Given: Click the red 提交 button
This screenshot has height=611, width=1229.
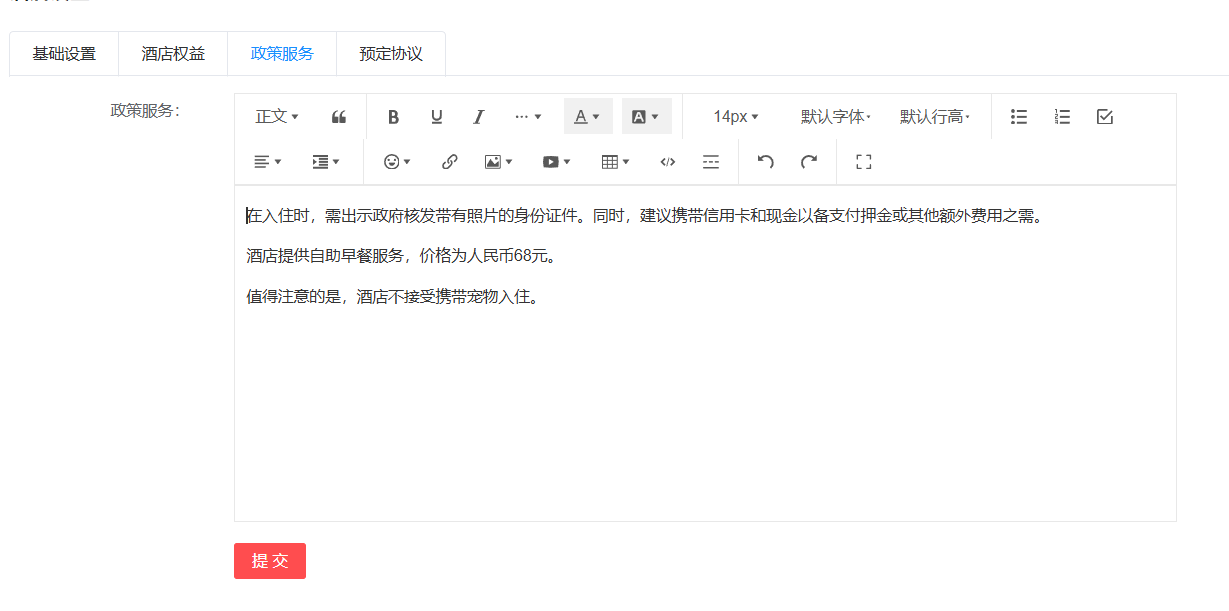Looking at the screenshot, I should (x=270, y=561).
